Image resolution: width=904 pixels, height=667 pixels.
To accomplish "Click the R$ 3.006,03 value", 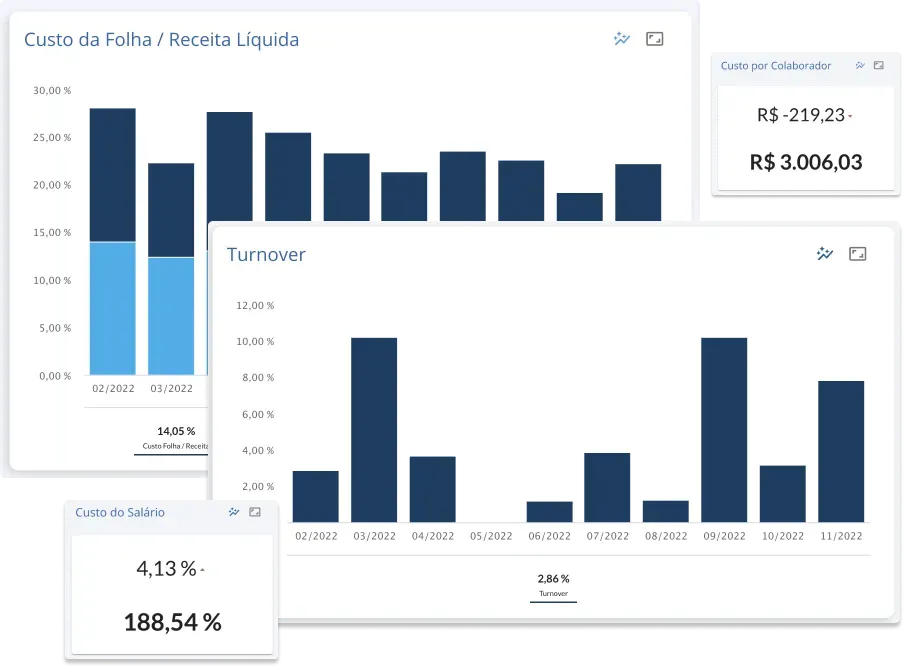I will 806,162.
